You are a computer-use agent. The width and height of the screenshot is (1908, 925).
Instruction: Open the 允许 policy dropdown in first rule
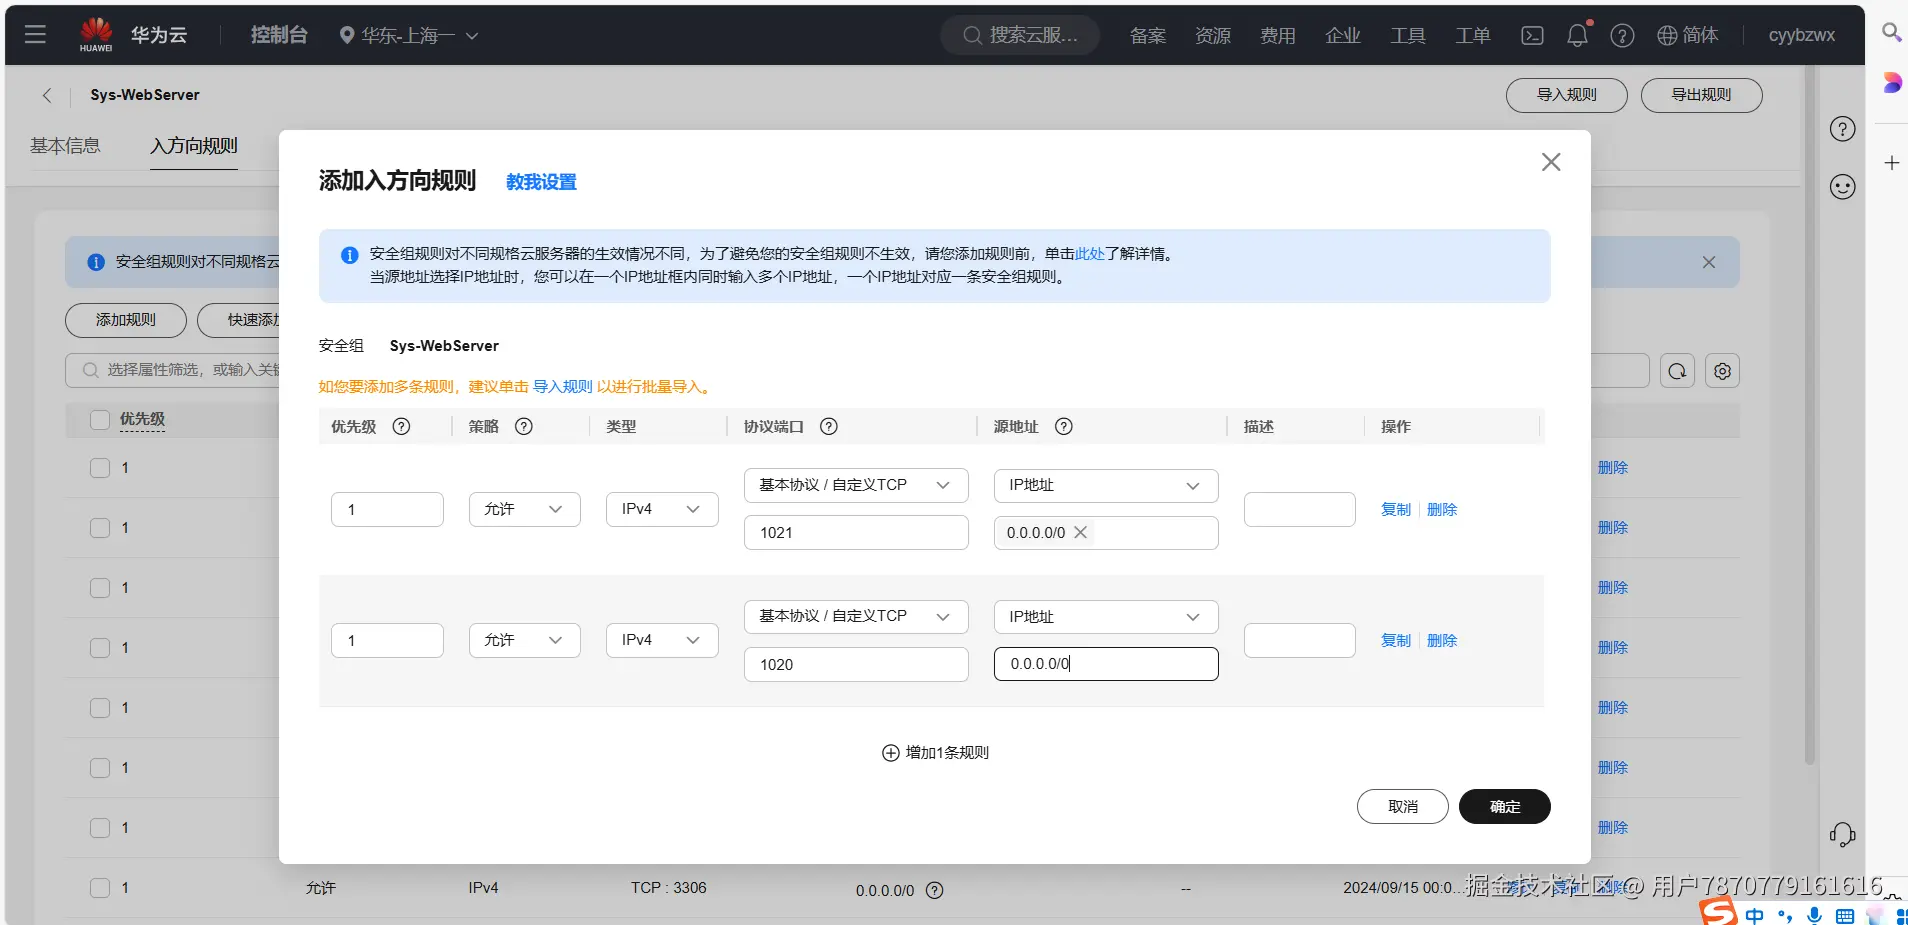524,509
